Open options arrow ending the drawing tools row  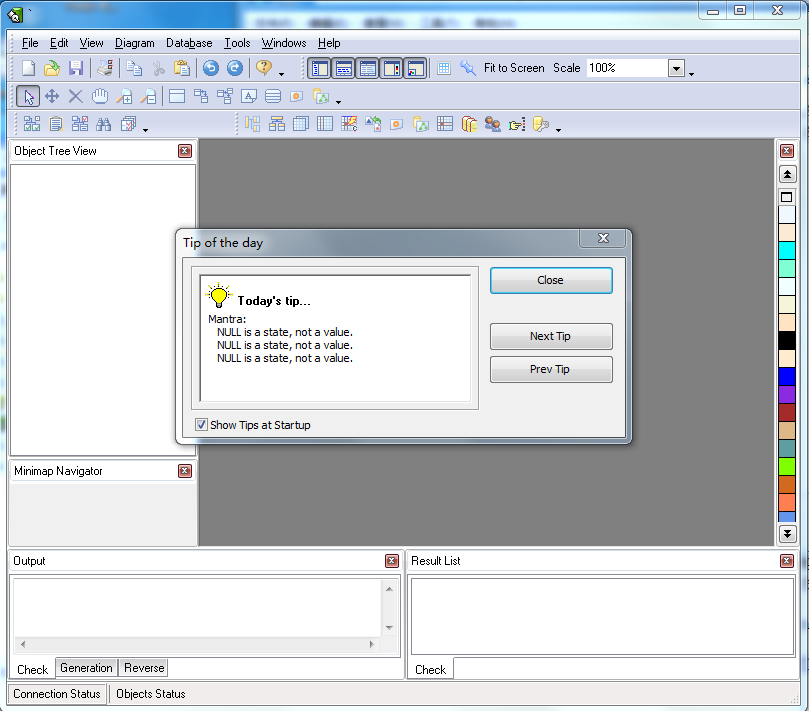point(338,102)
